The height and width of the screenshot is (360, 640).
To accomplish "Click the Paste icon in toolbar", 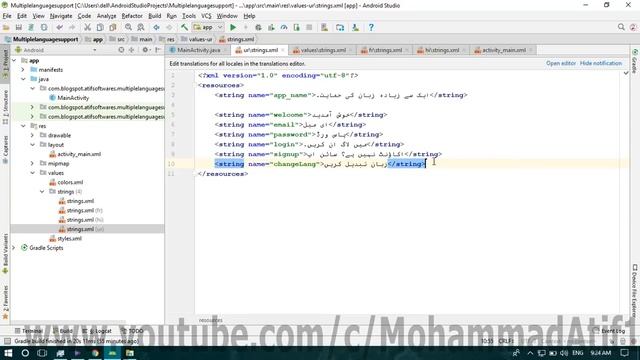I will 113,27.
